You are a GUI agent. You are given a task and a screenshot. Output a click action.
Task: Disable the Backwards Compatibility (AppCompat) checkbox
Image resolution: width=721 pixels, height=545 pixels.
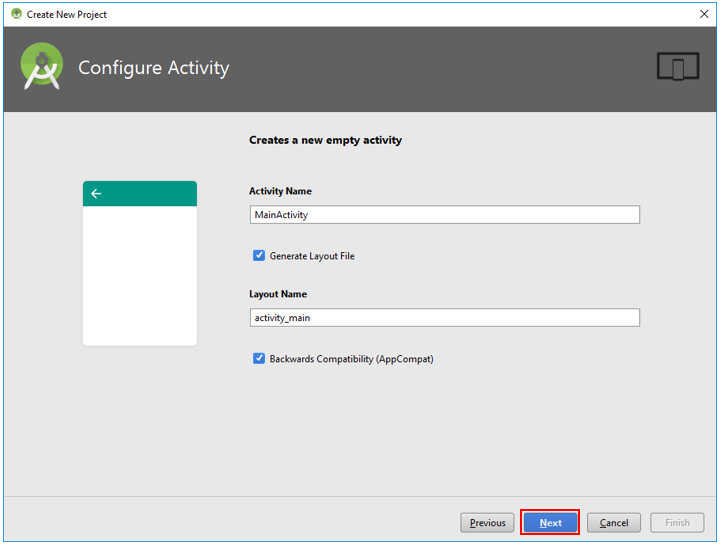coord(259,358)
